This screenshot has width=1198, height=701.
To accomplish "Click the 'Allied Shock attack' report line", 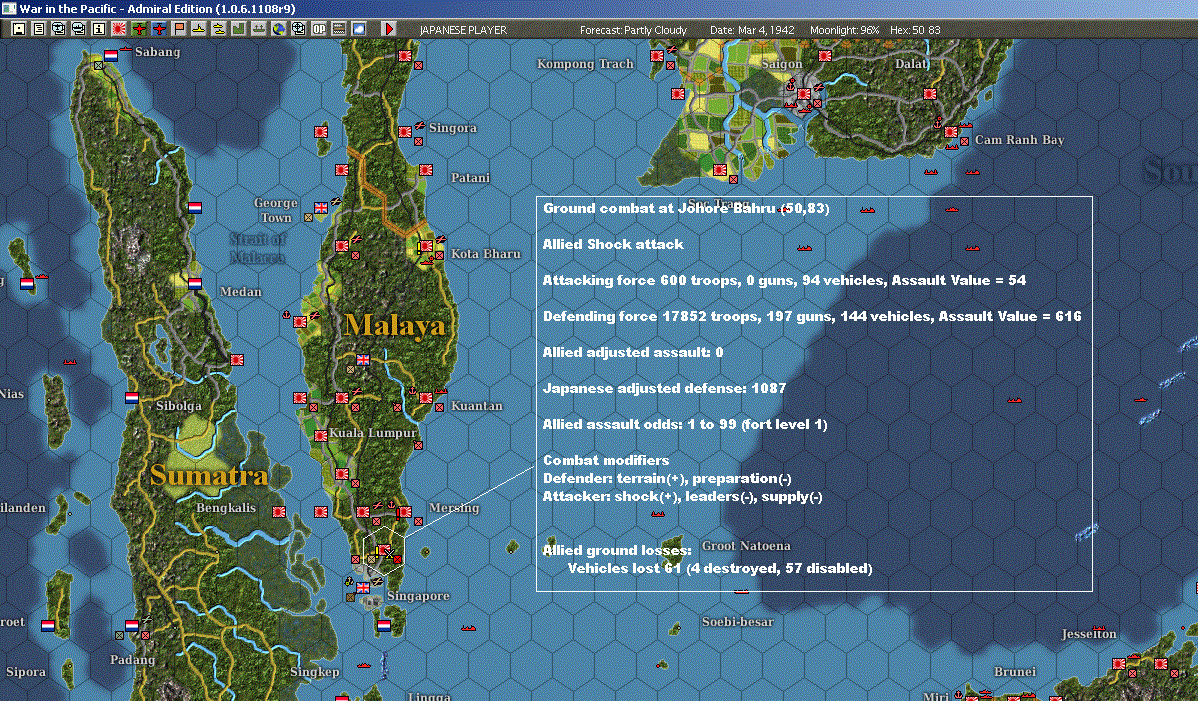I will click(613, 244).
